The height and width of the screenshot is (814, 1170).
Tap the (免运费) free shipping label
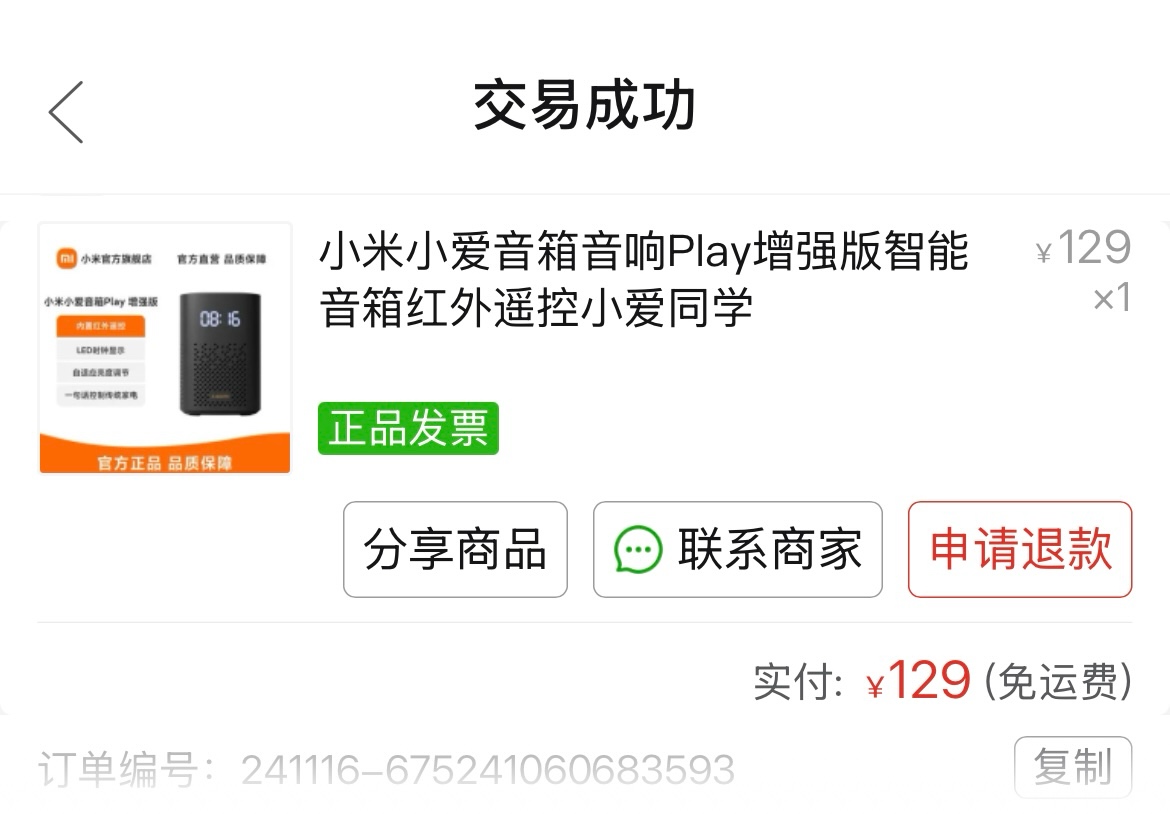pos(1058,681)
